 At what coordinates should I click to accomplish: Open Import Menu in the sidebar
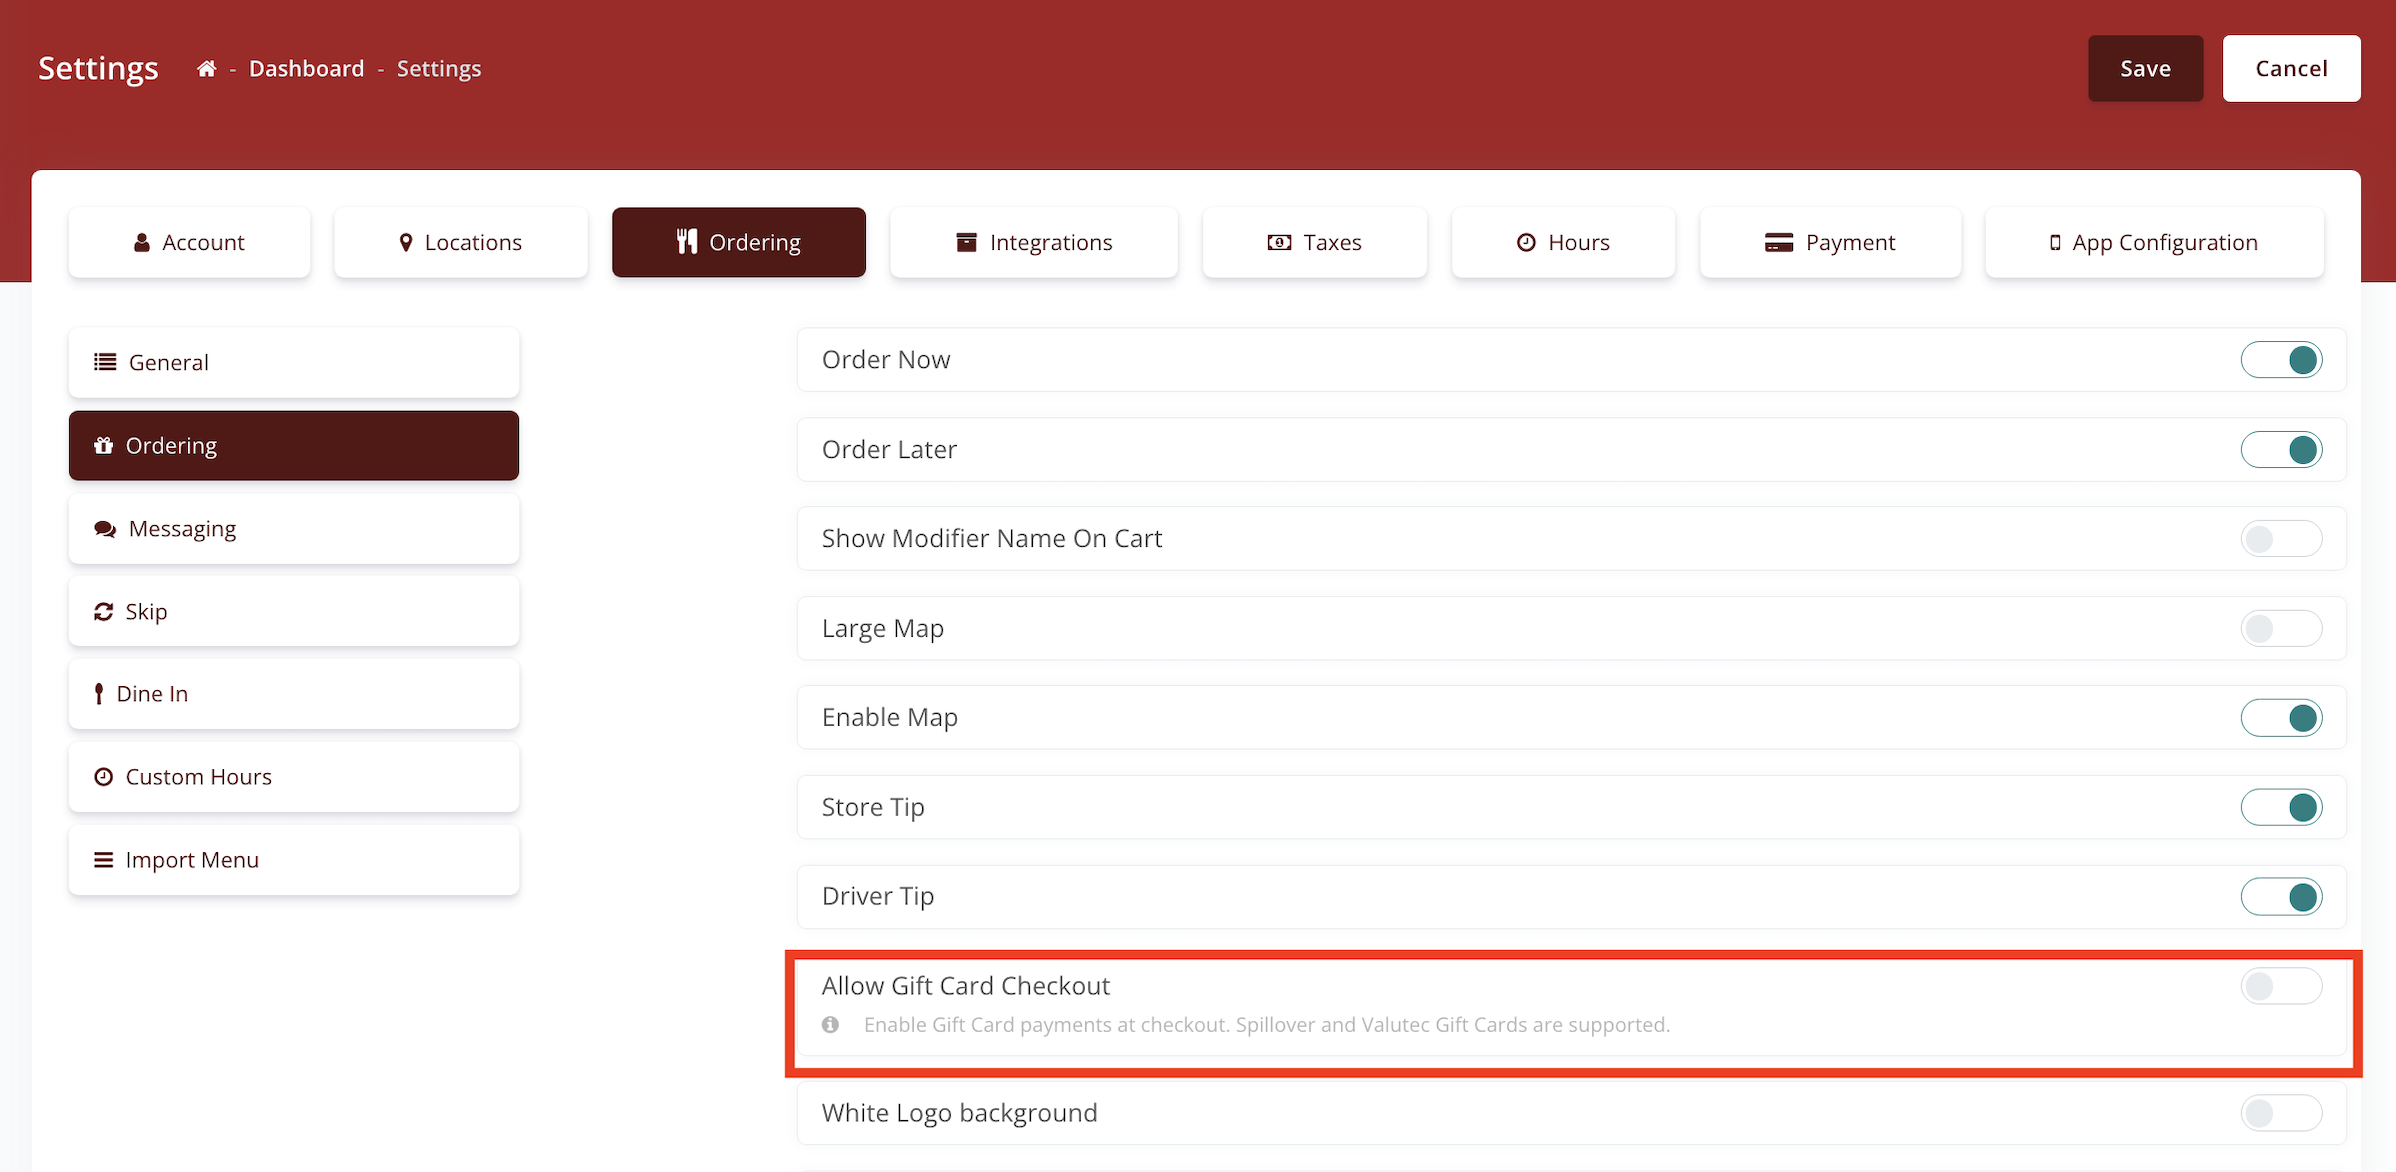tap(293, 860)
